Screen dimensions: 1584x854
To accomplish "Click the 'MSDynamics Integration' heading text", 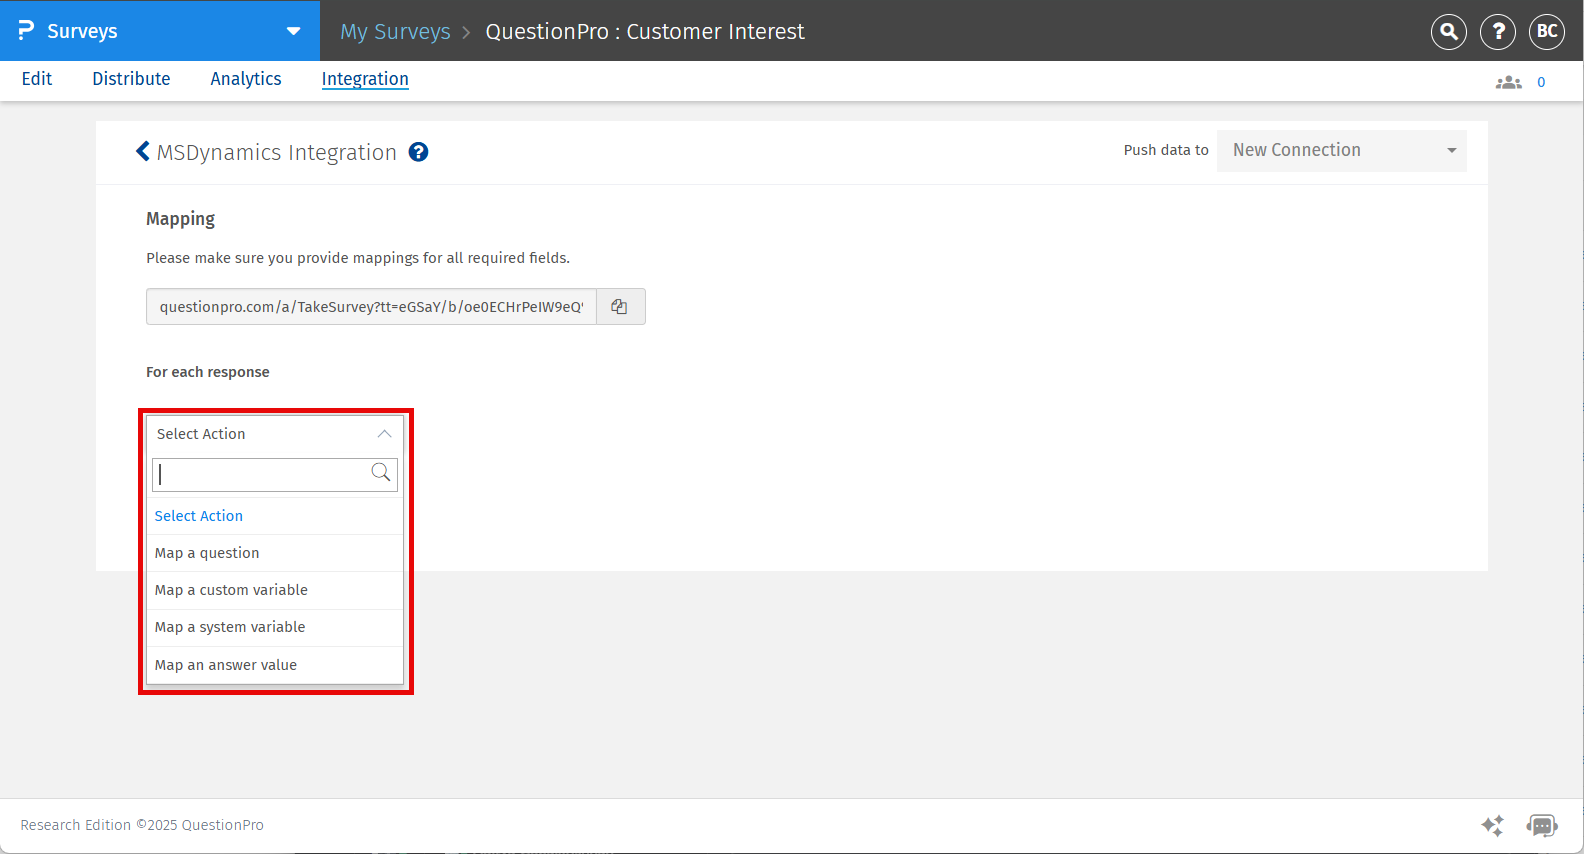I will (x=277, y=152).
